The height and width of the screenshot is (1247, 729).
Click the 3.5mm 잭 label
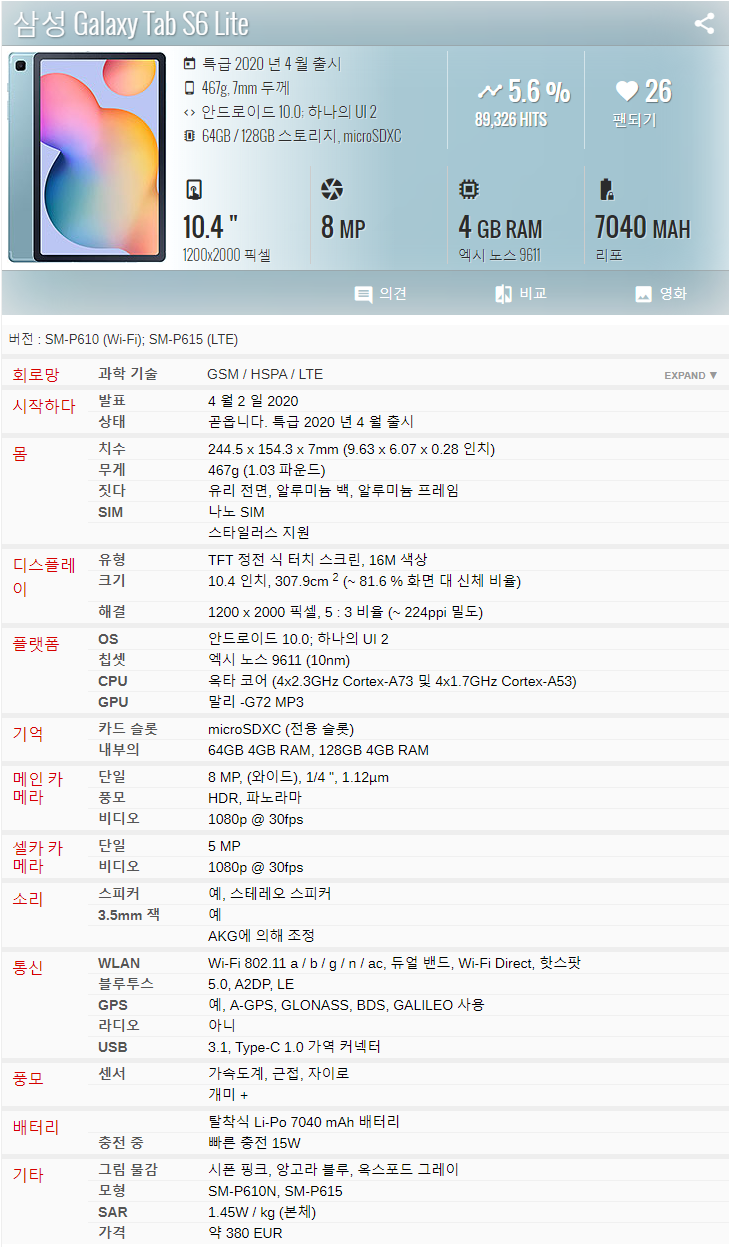(x=129, y=914)
